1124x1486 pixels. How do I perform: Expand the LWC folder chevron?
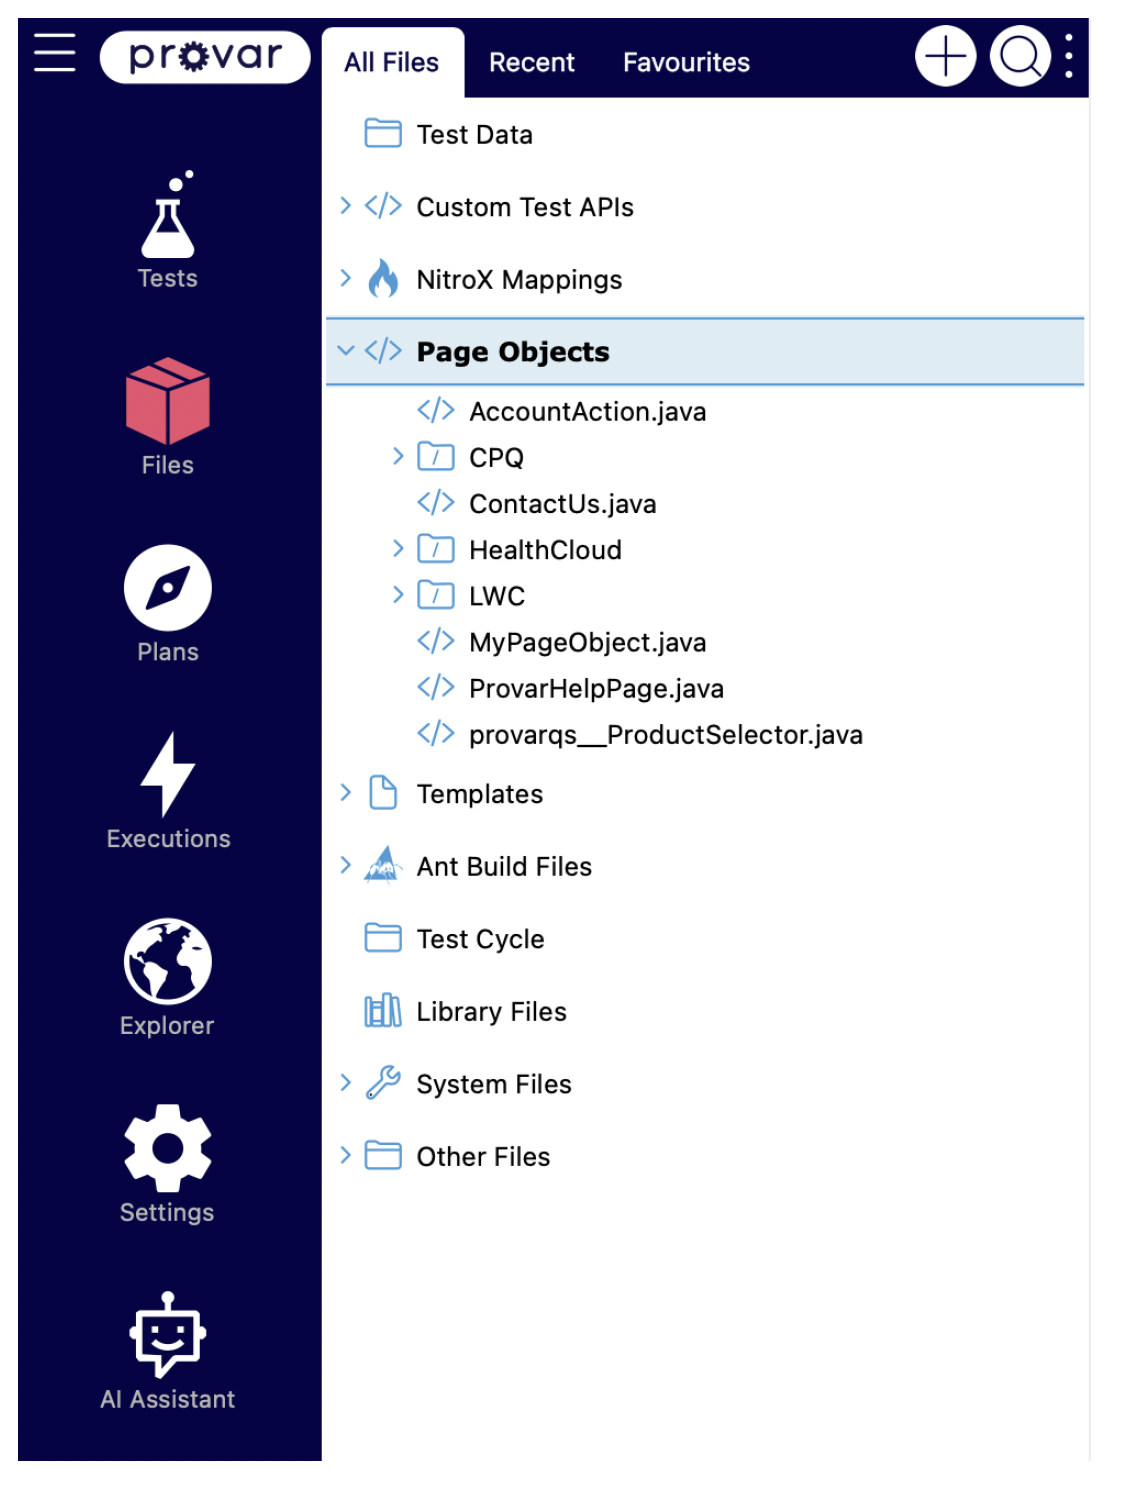[x=398, y=595]
